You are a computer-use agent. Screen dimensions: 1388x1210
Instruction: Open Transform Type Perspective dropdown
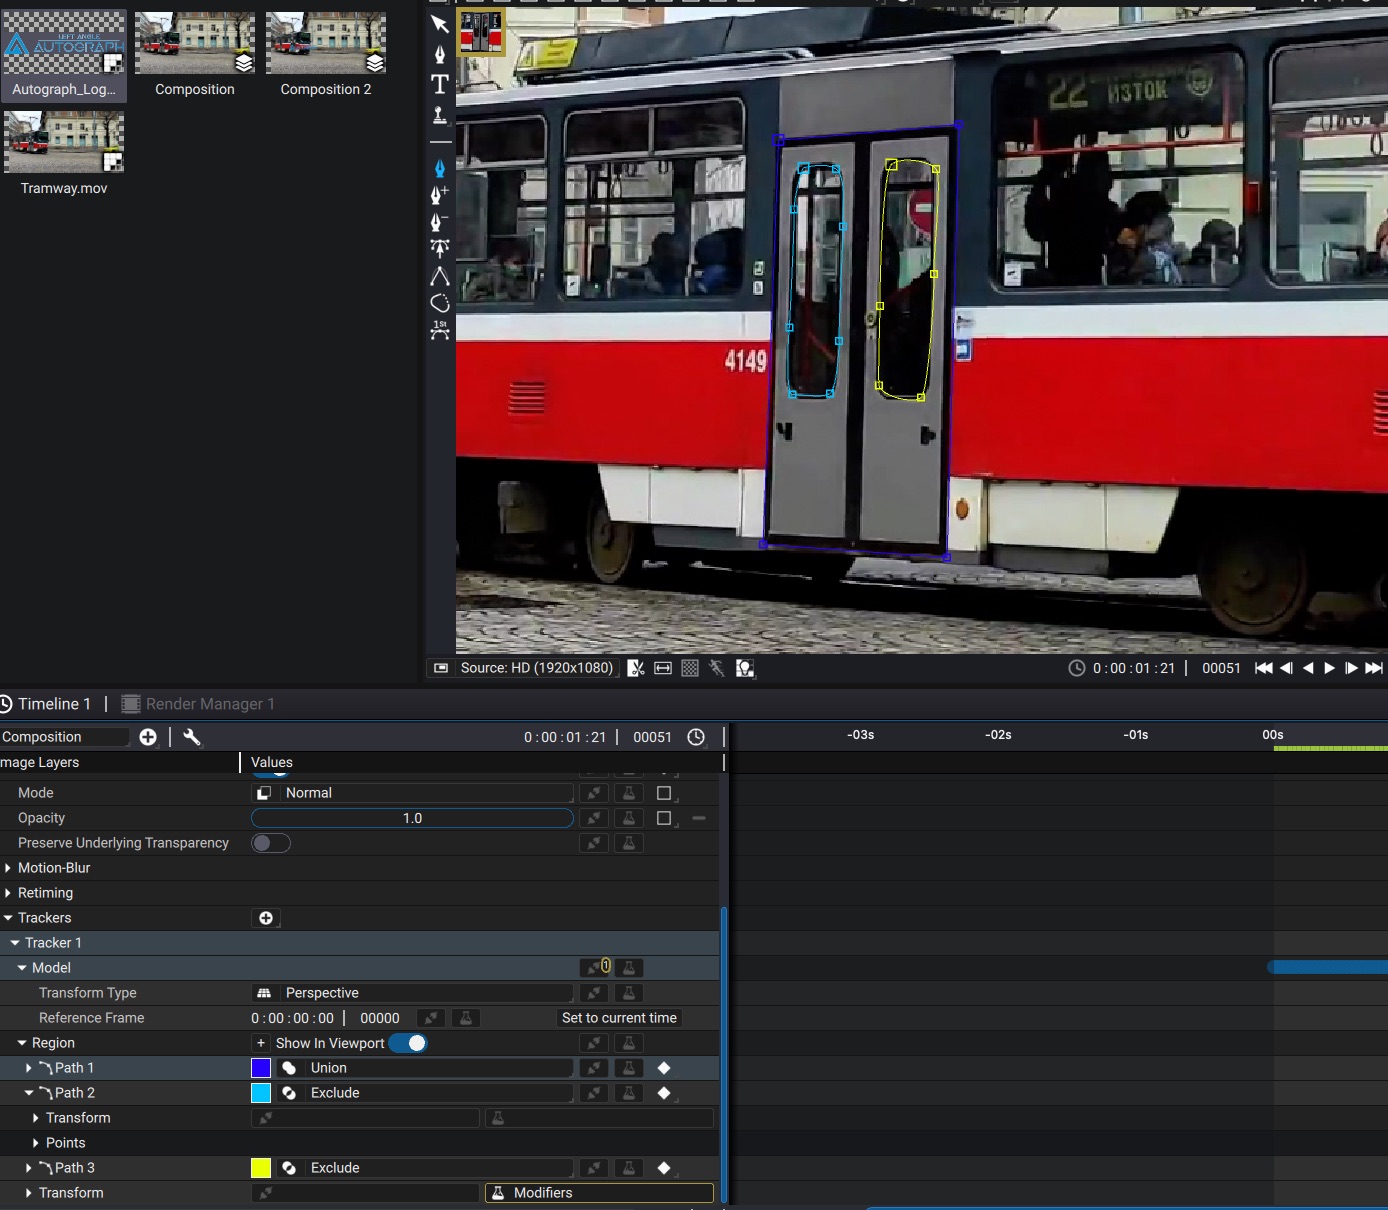click(412, 993)
